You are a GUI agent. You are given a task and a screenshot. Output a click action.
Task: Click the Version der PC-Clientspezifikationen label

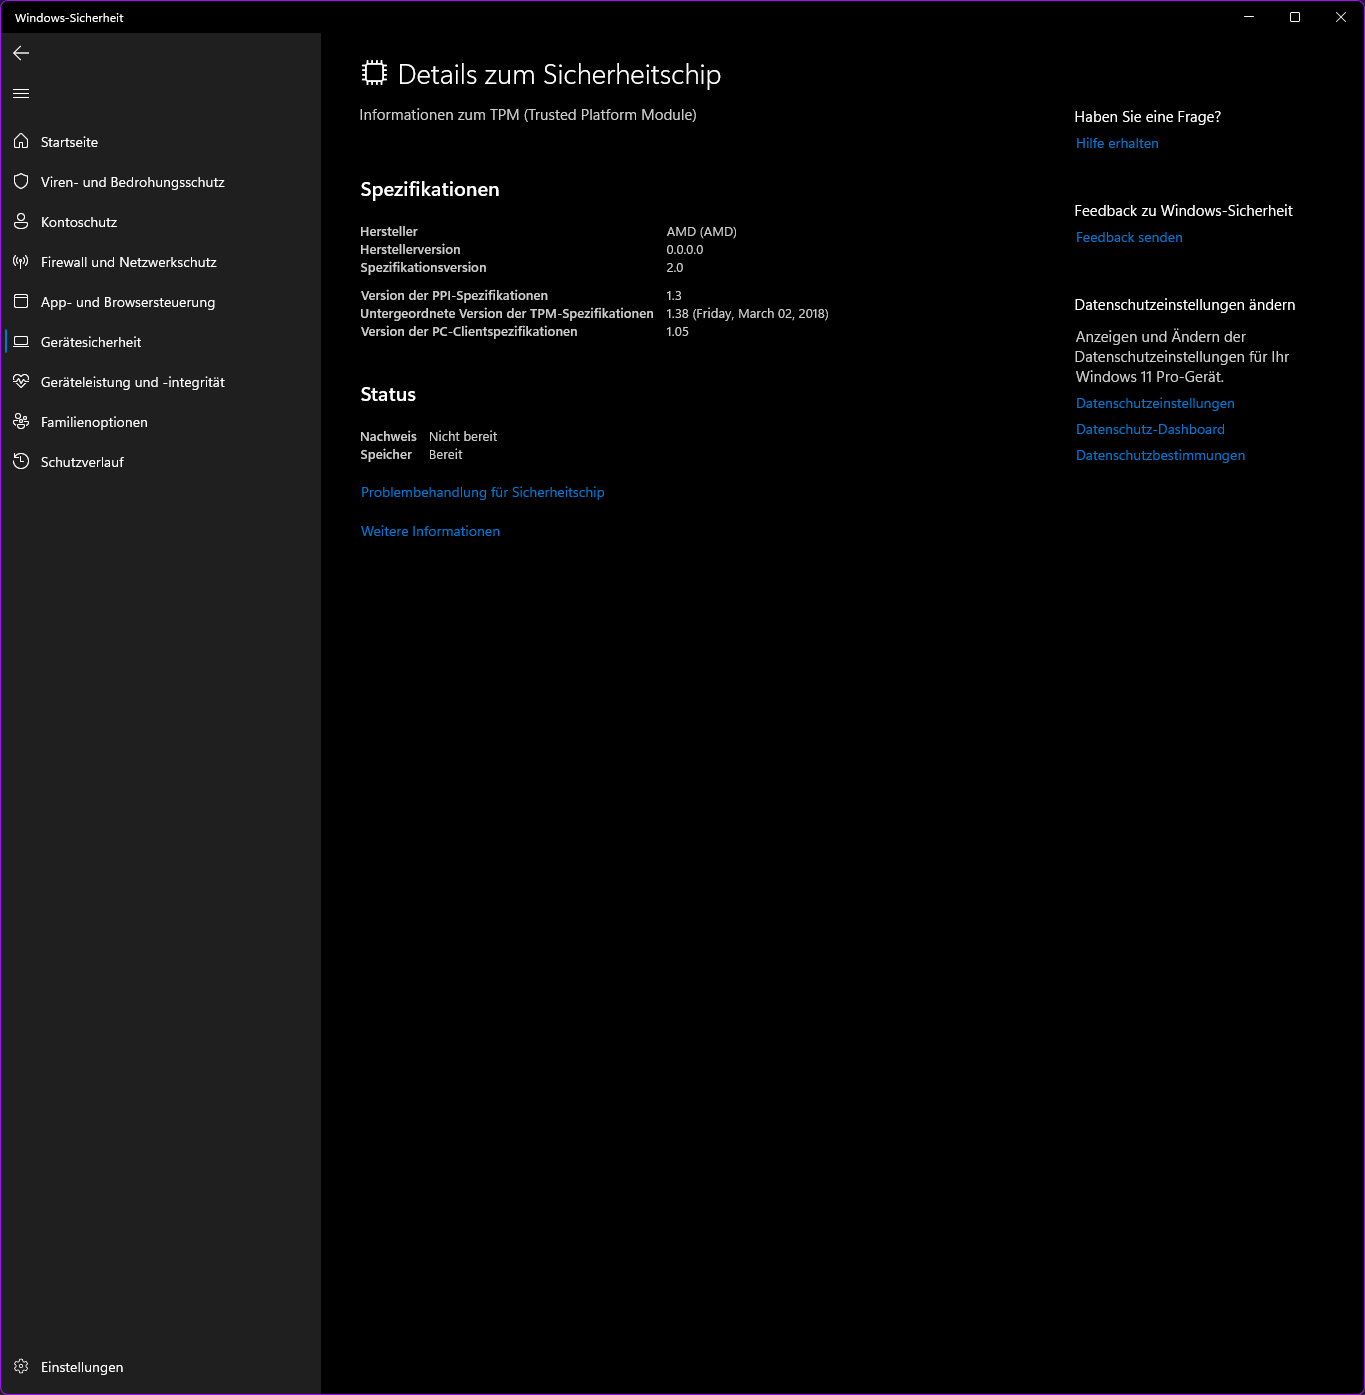tap(469, 331)
